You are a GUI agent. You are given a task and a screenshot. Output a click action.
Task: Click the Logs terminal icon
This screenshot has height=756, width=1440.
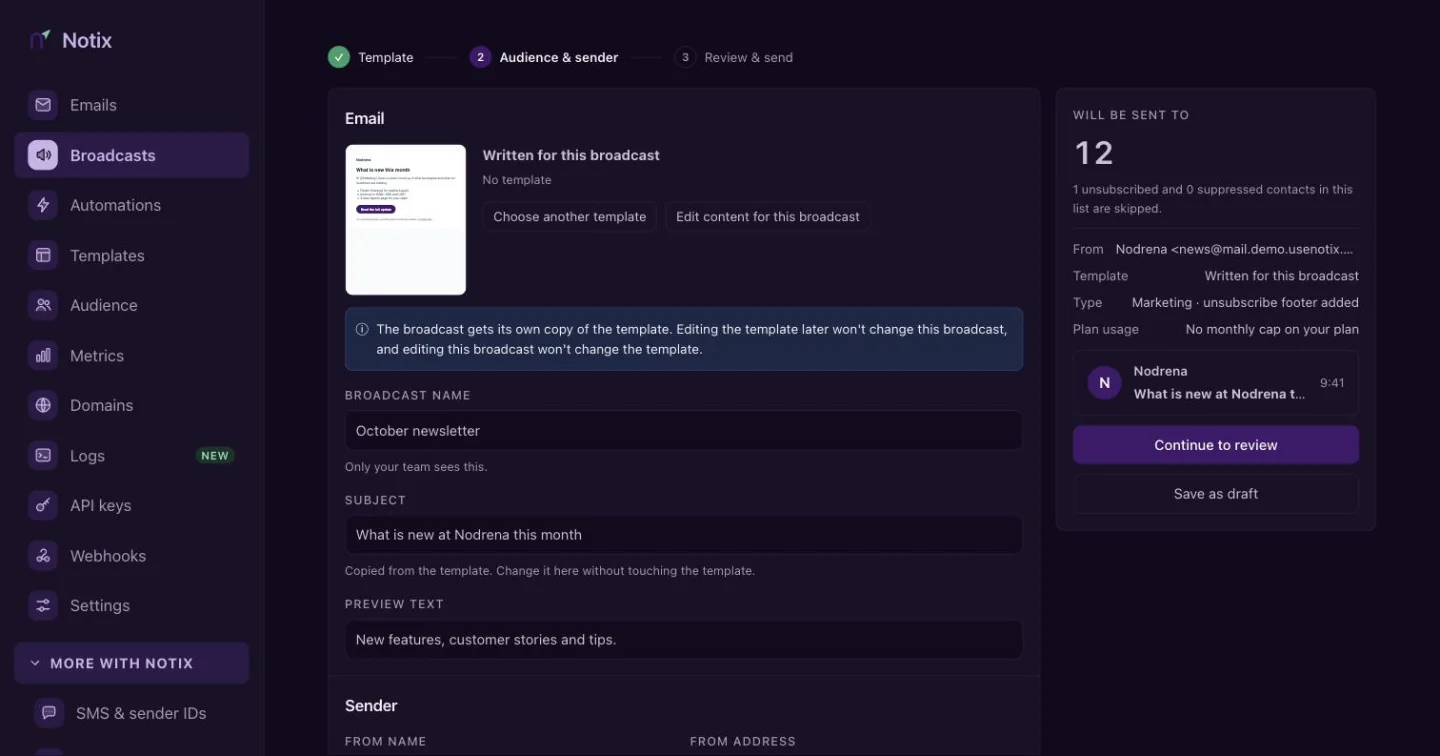[x=43, y=455]
